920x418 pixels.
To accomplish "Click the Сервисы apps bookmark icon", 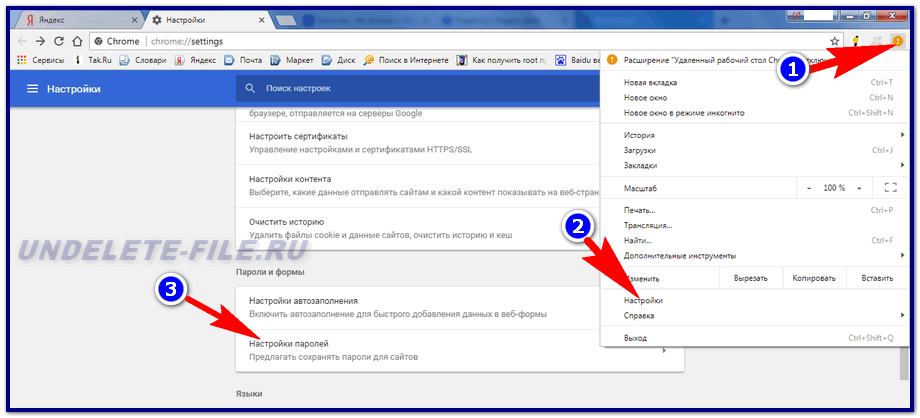I will [x=22, y=60].
